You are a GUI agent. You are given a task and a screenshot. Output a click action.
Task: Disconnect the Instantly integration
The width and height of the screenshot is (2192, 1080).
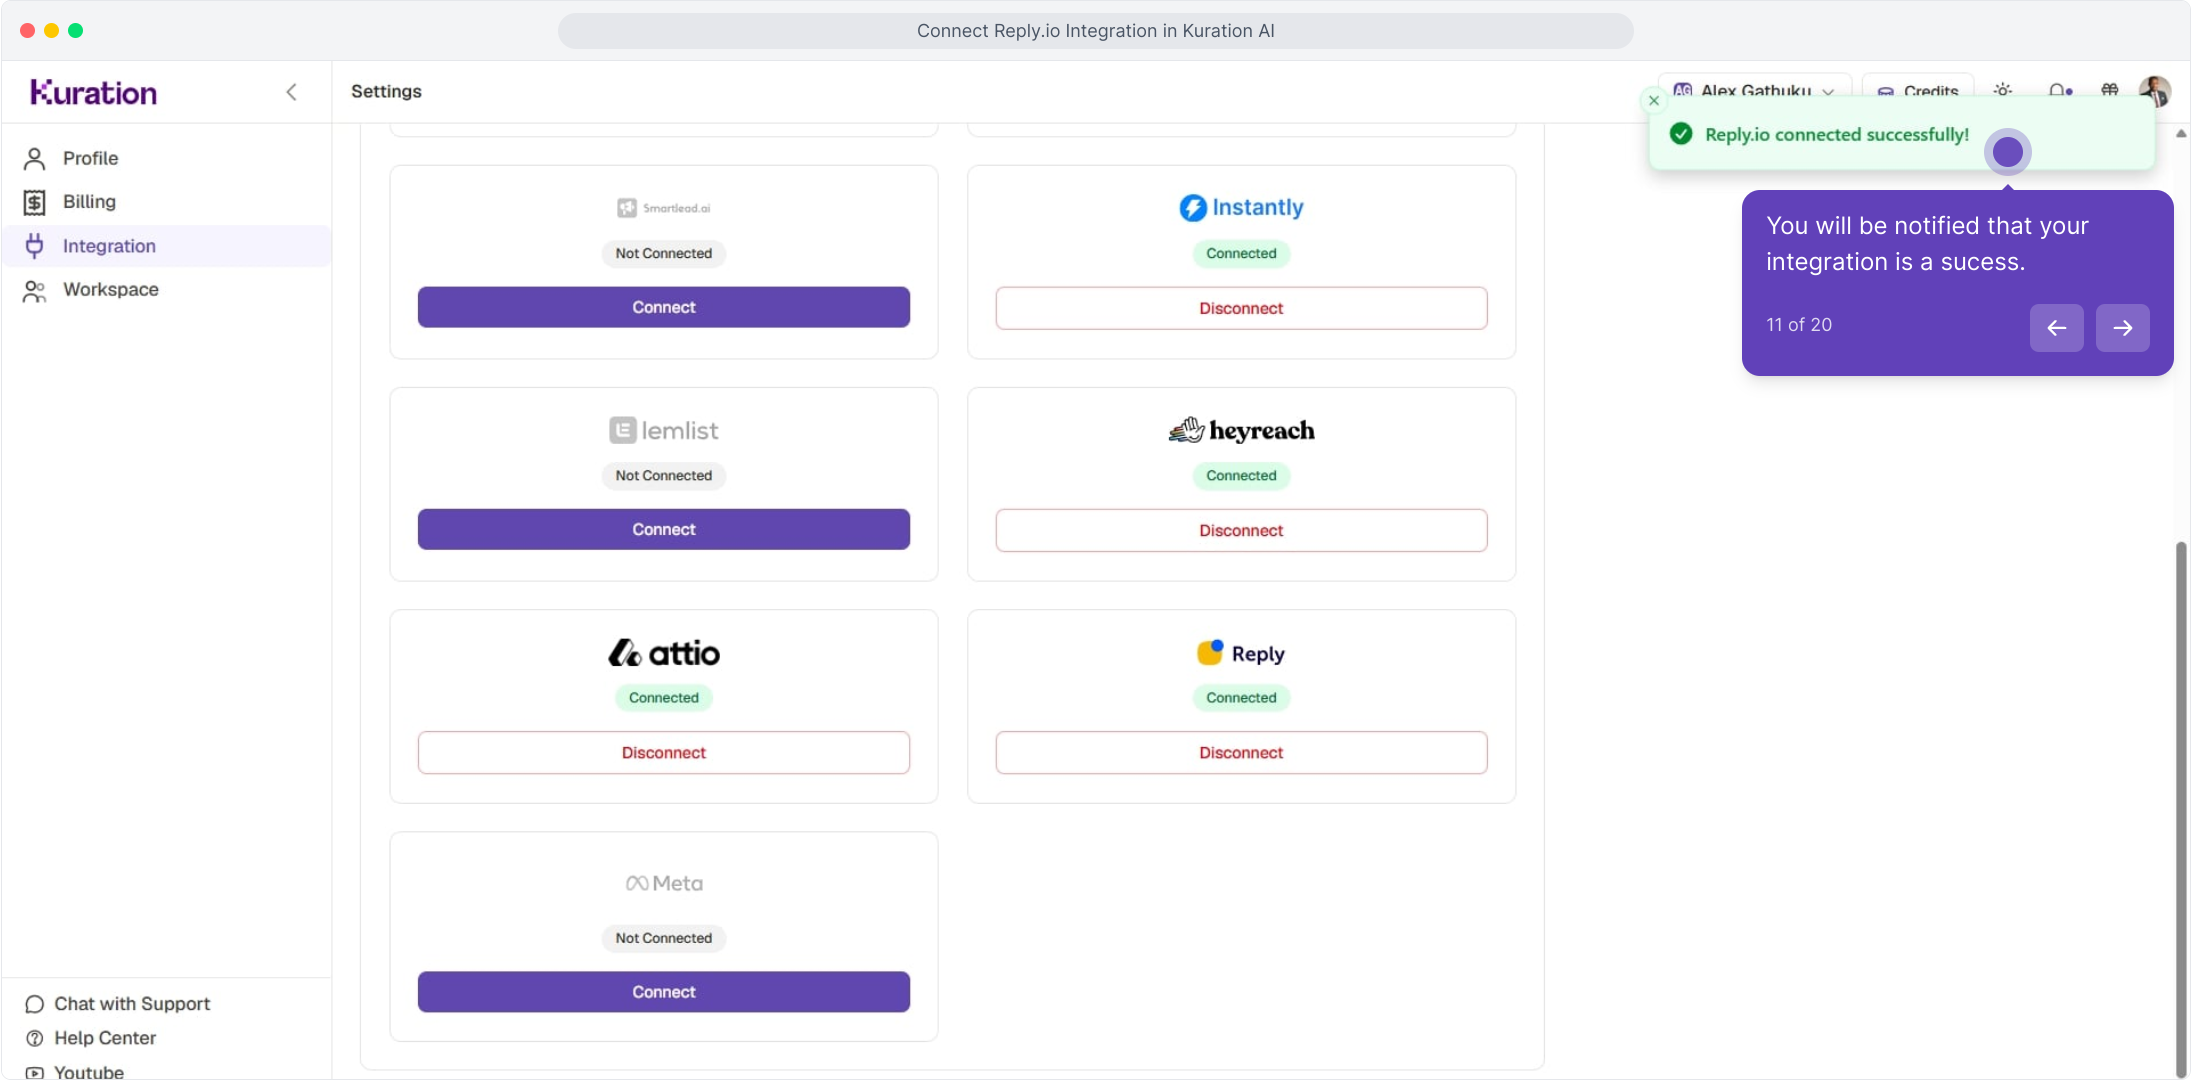pos(1241,308)
